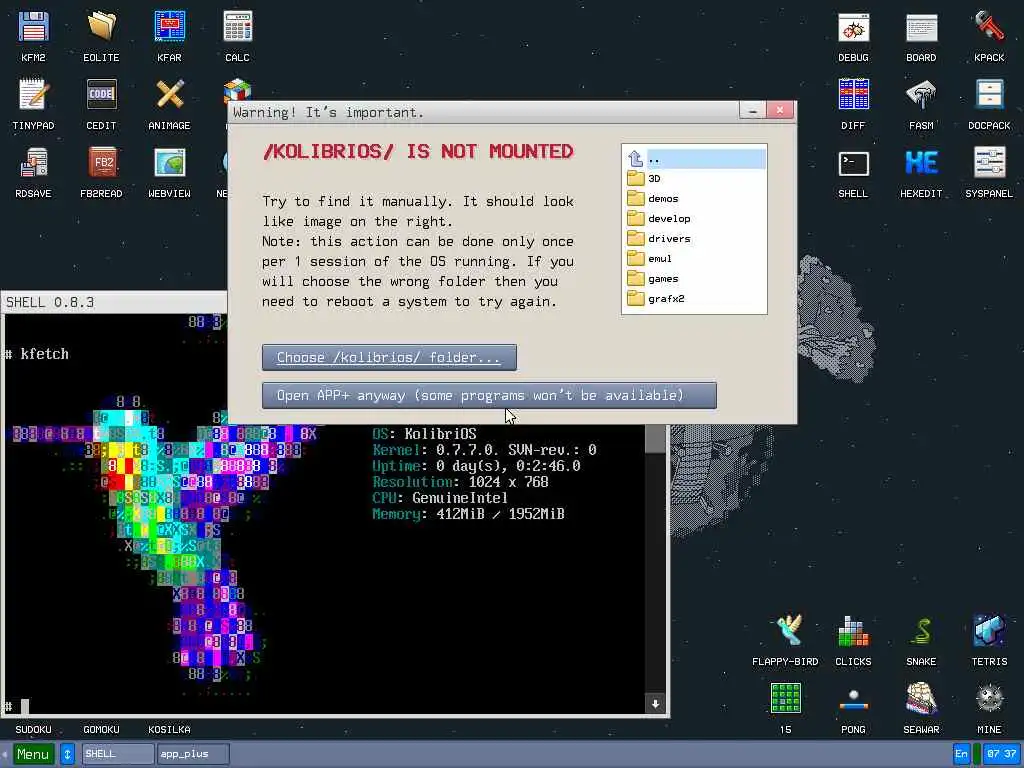Switch to SHELL task in taskbar
Image resolution: width=1024 pixels, height=768 pixels.
[118, 754]
